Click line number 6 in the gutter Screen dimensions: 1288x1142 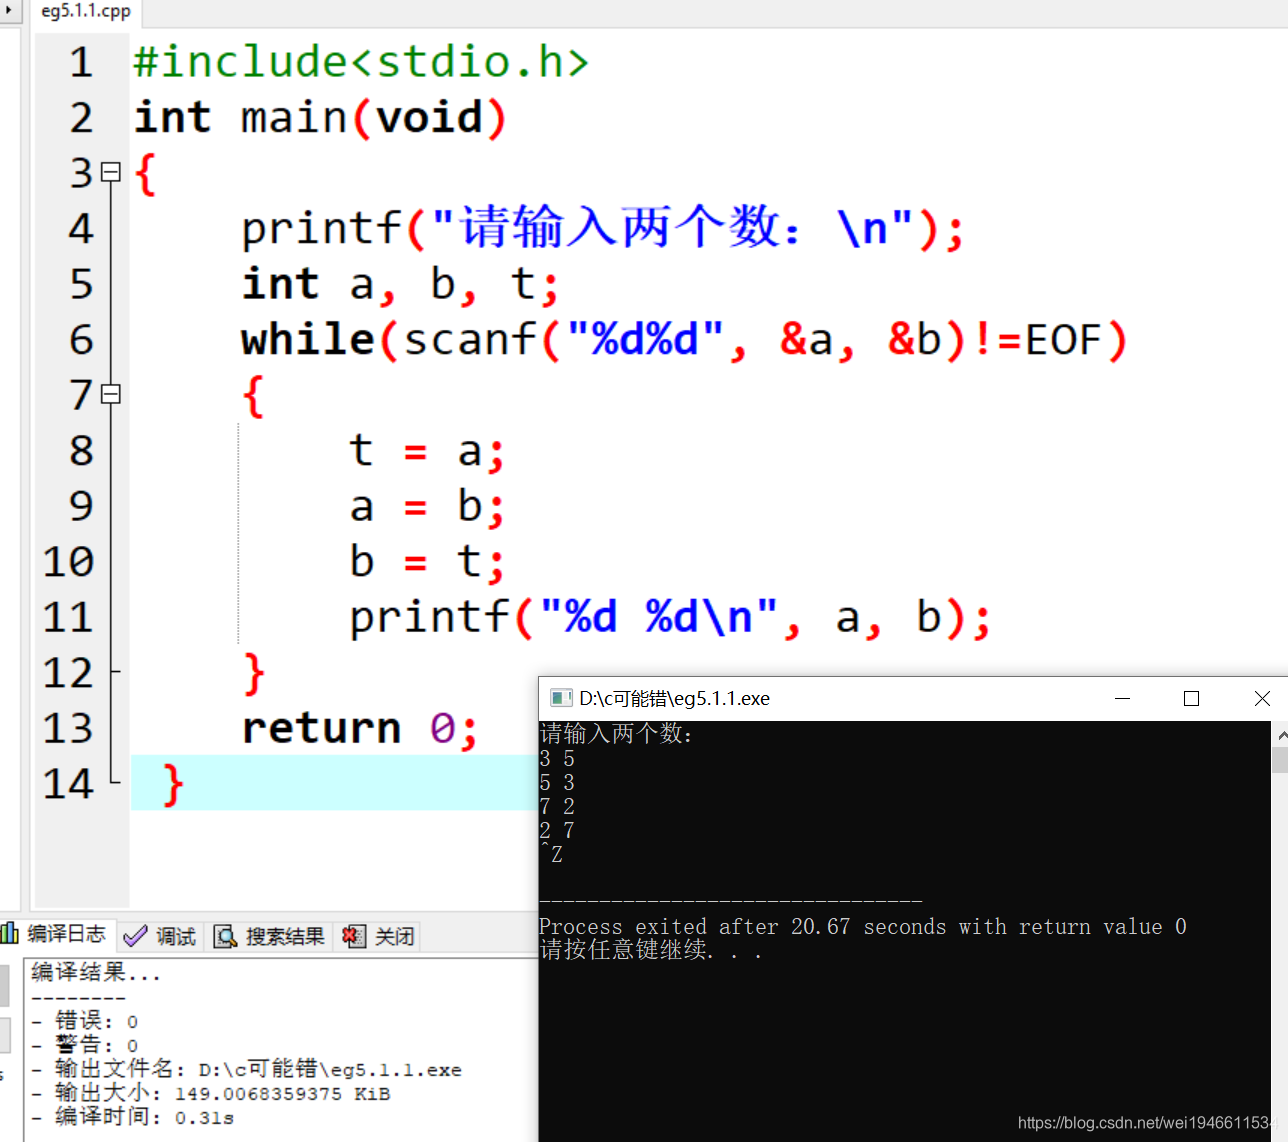tap(81, 340)
